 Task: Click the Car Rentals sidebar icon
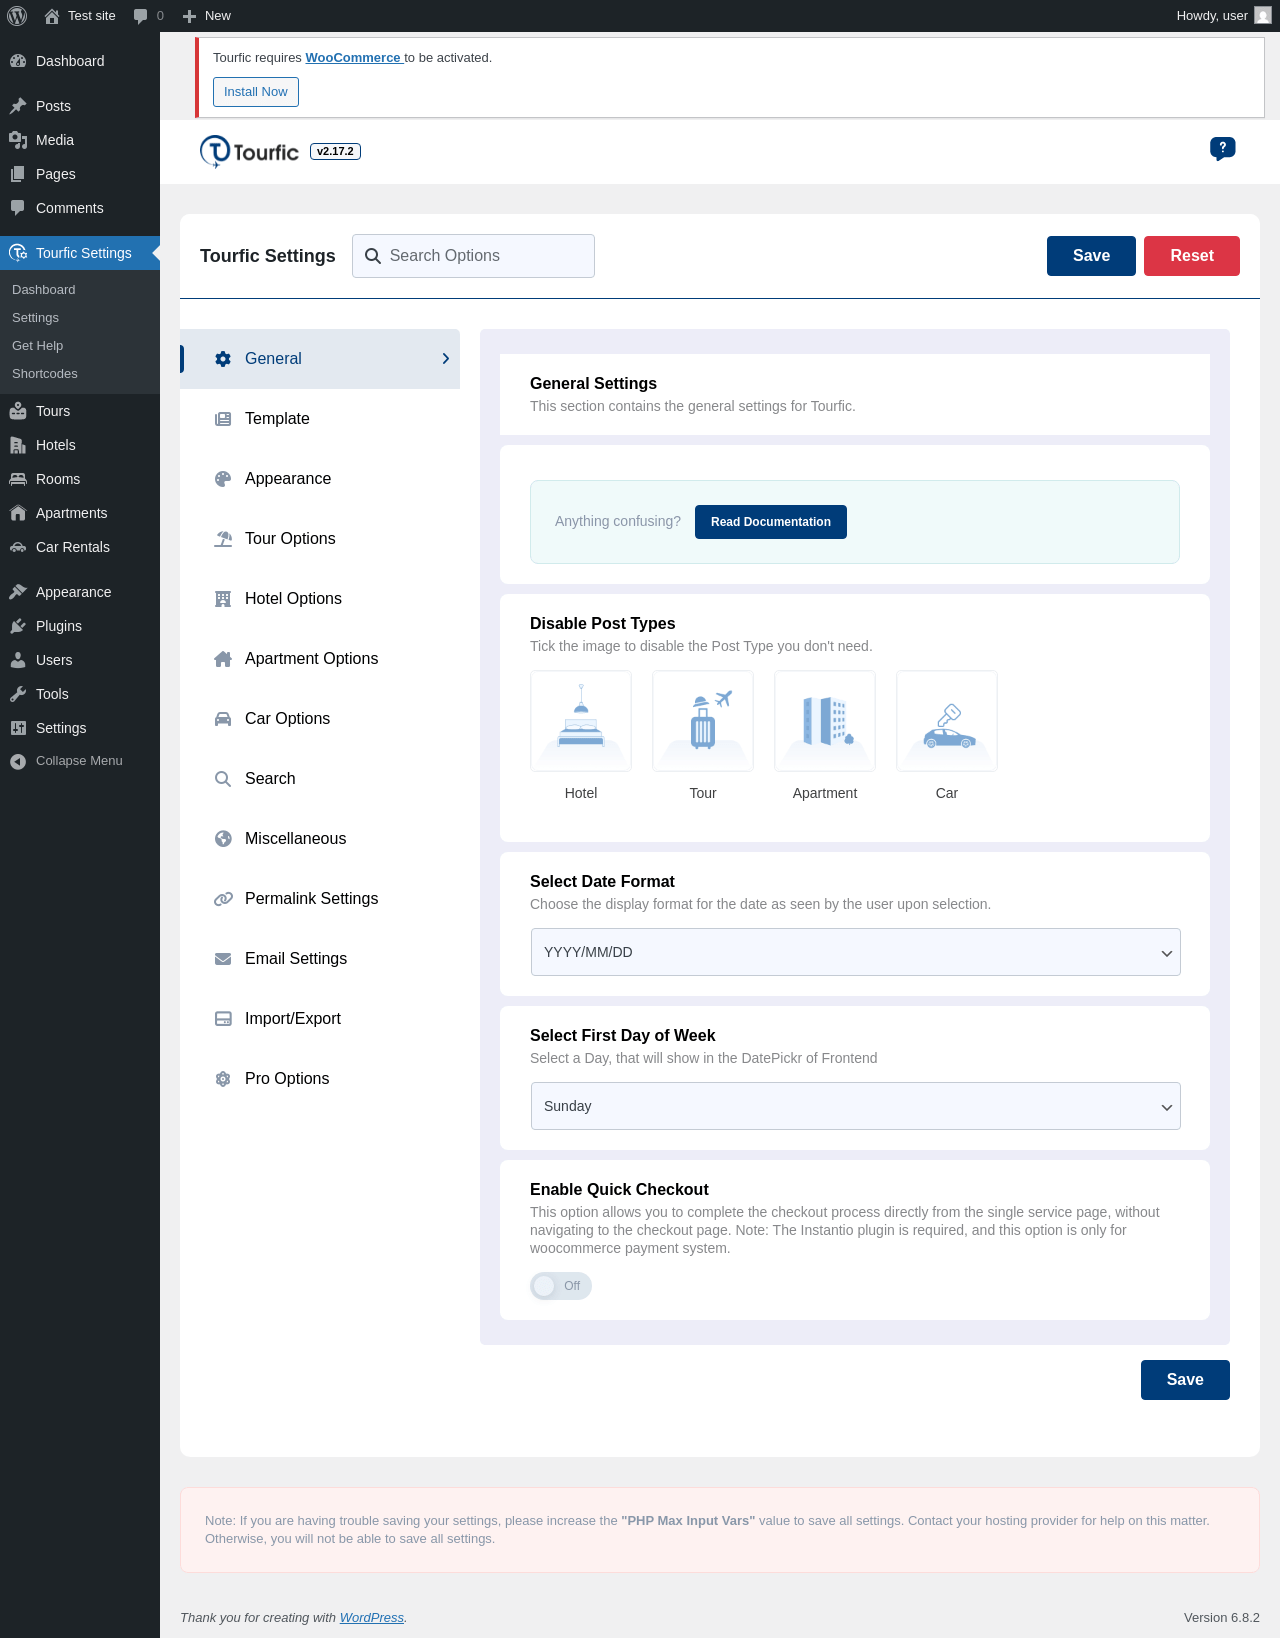tap(18, 547)
